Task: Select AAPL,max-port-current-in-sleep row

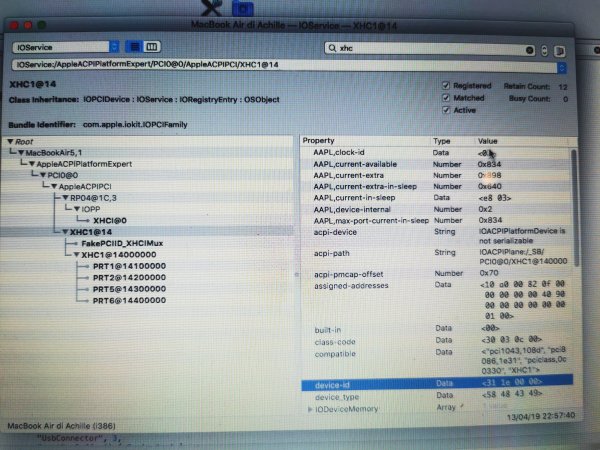Action: (x=435, y=220)
